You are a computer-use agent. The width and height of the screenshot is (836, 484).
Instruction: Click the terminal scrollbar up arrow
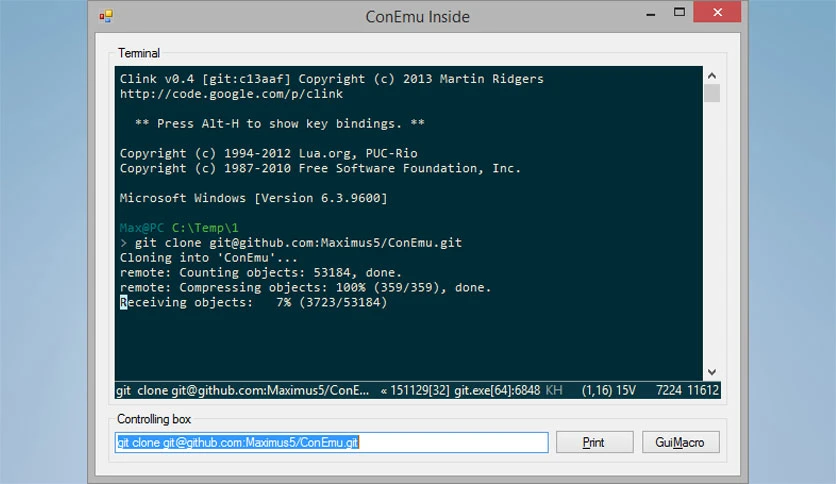(x=712, y=76)
